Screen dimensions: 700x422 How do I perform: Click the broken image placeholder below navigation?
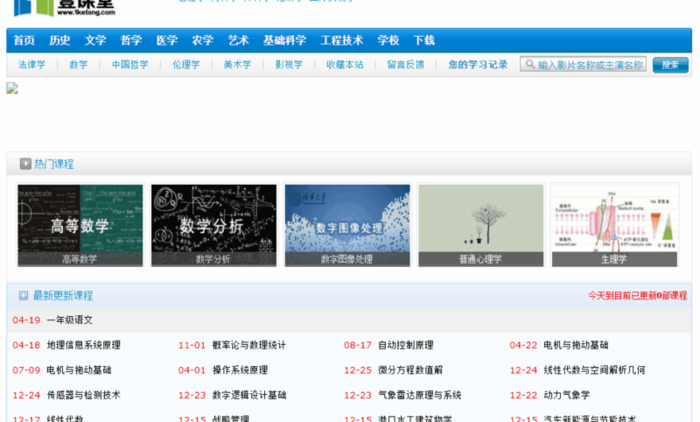coord(12,88)
